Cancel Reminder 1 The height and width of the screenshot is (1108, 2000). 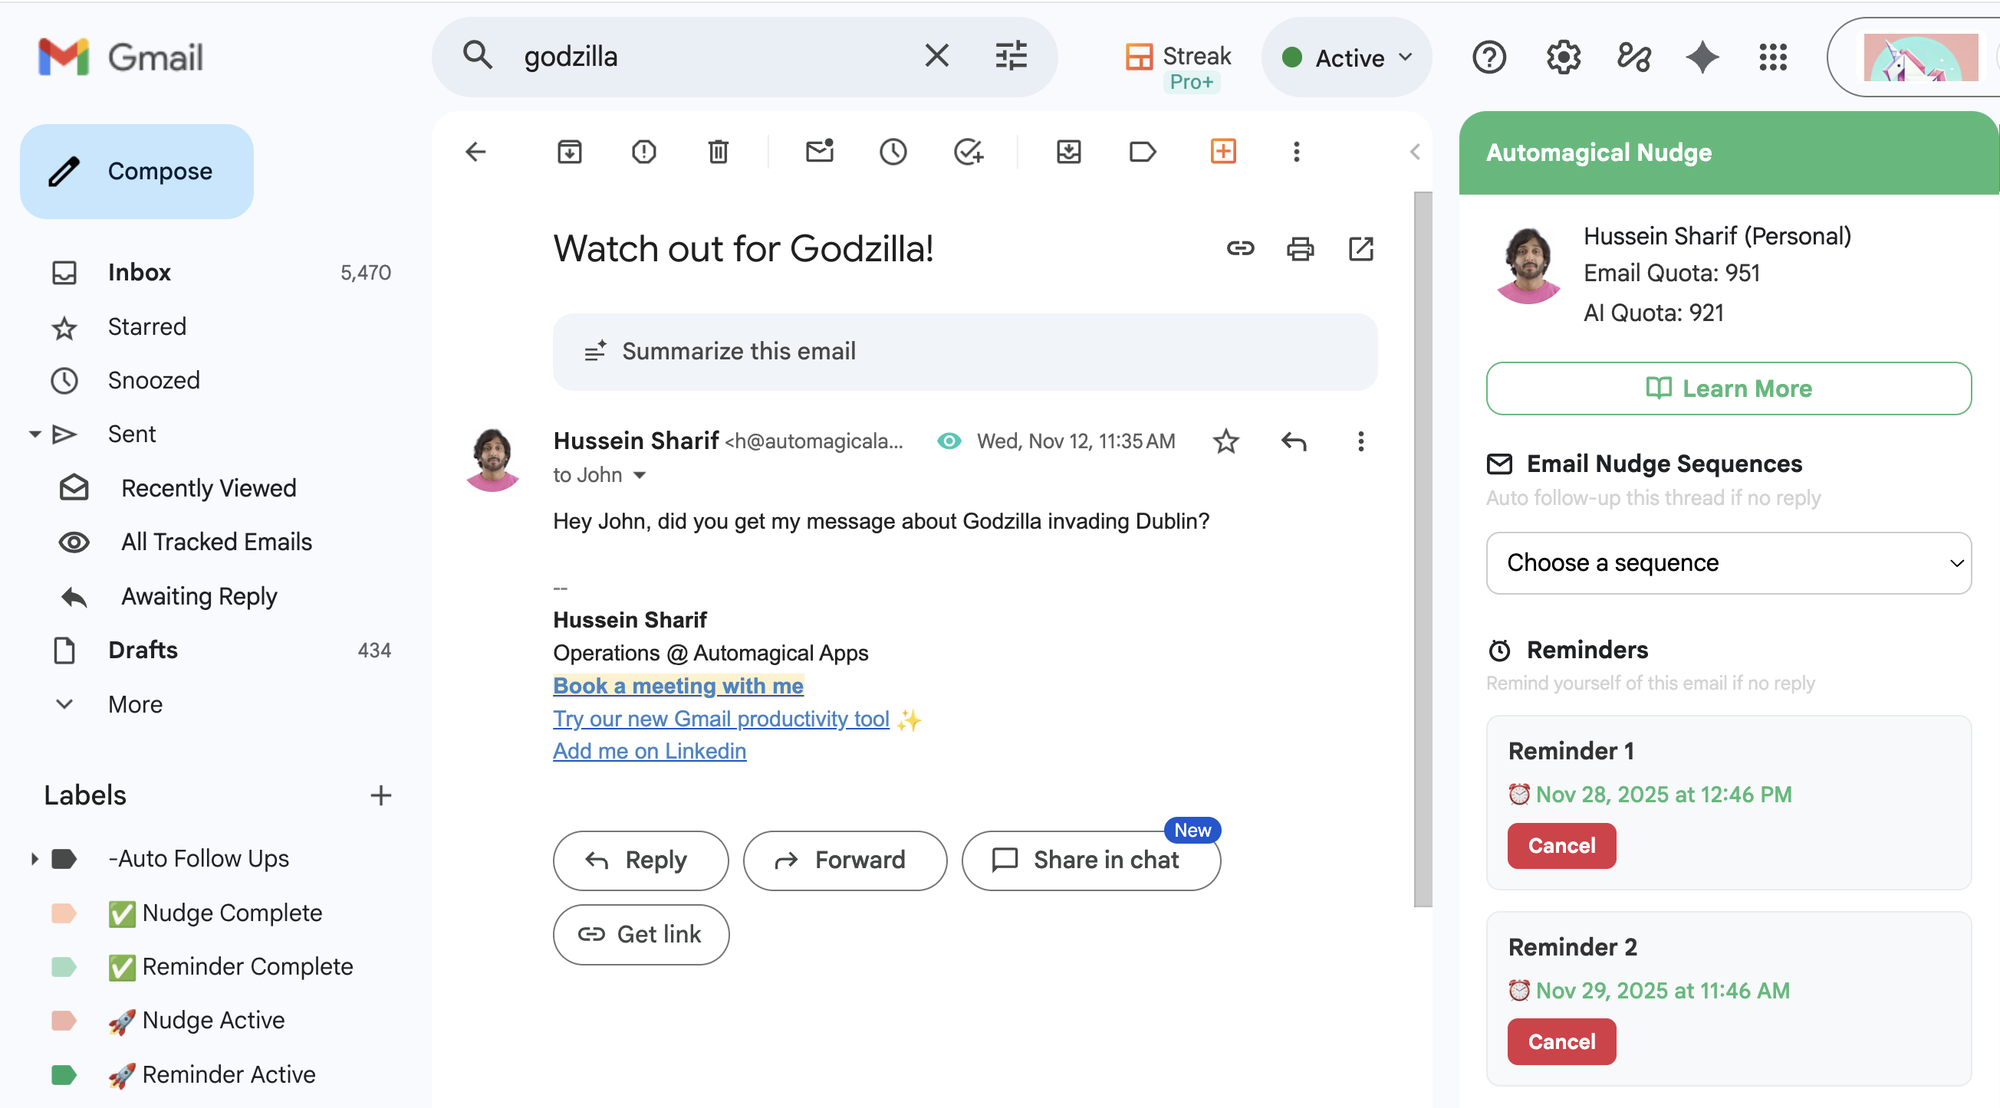pyautogui.click(x=1561, y=846)
